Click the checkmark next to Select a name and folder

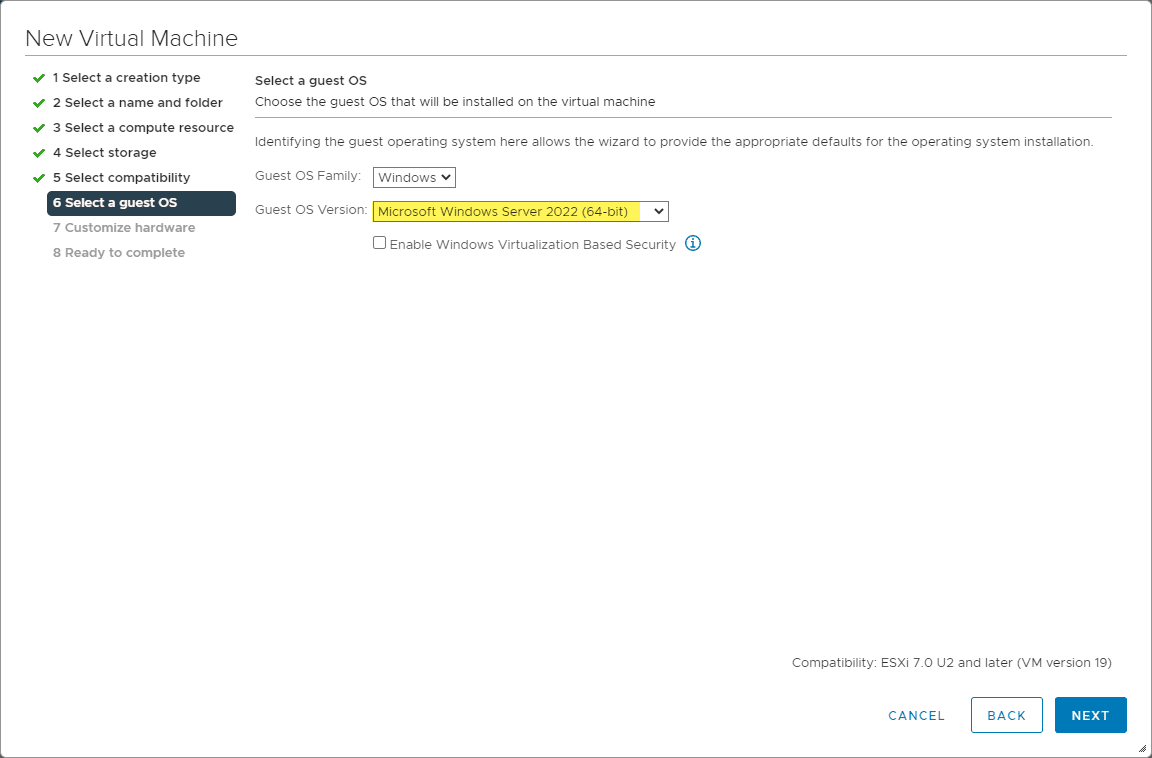tap(38, 102)
